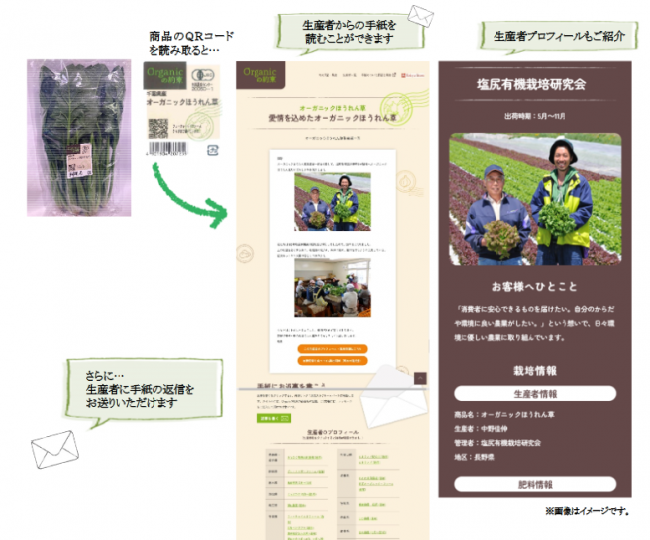Open the group workers photo in letter
Viewport: 650px width, 540px height.
pyautogui.click(x=331, y=289)
